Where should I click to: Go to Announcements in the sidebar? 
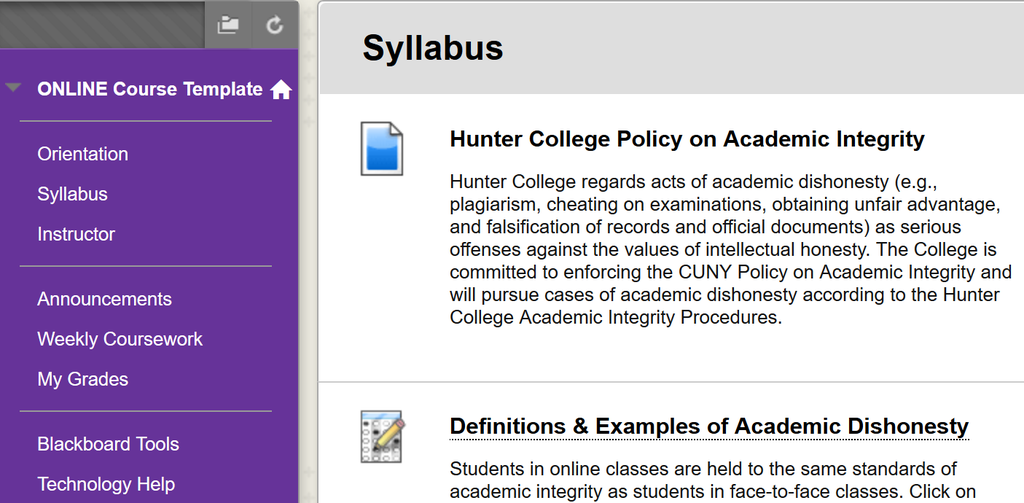coord(104,299)
